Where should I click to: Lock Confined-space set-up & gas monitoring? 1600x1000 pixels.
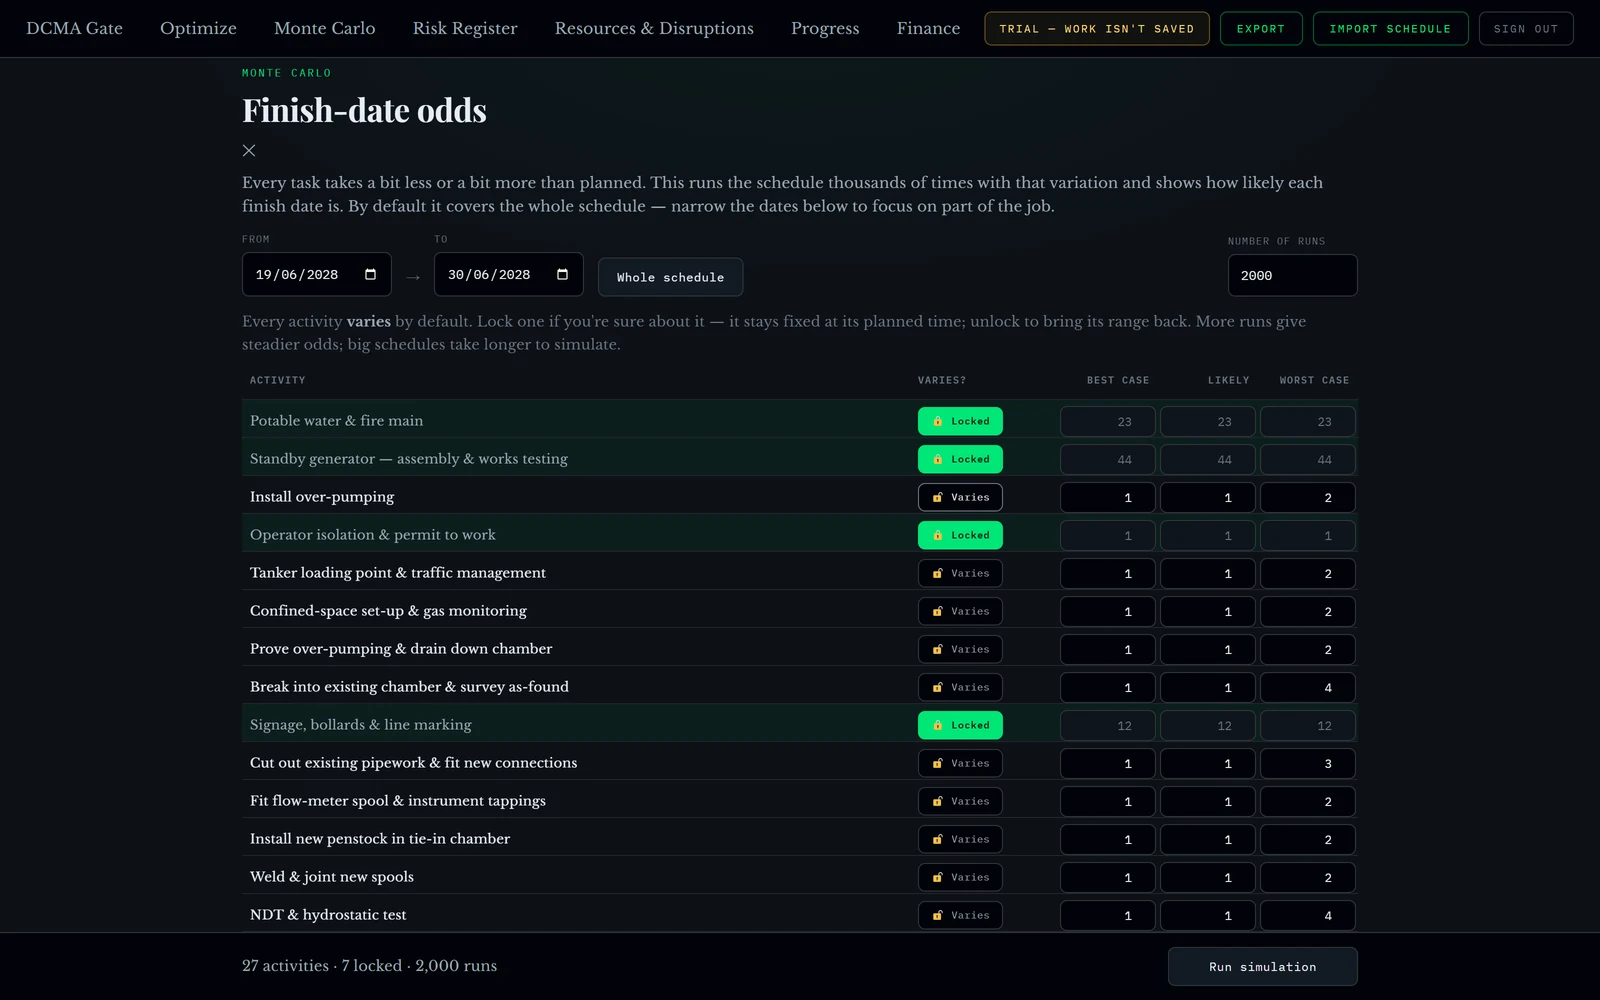coord(960,611)
